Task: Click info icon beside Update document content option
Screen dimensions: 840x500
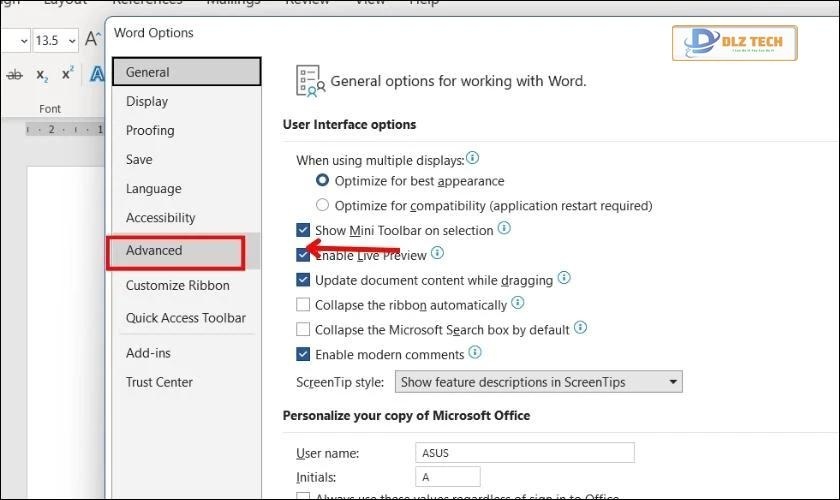Action: click(x=564, y=279)
